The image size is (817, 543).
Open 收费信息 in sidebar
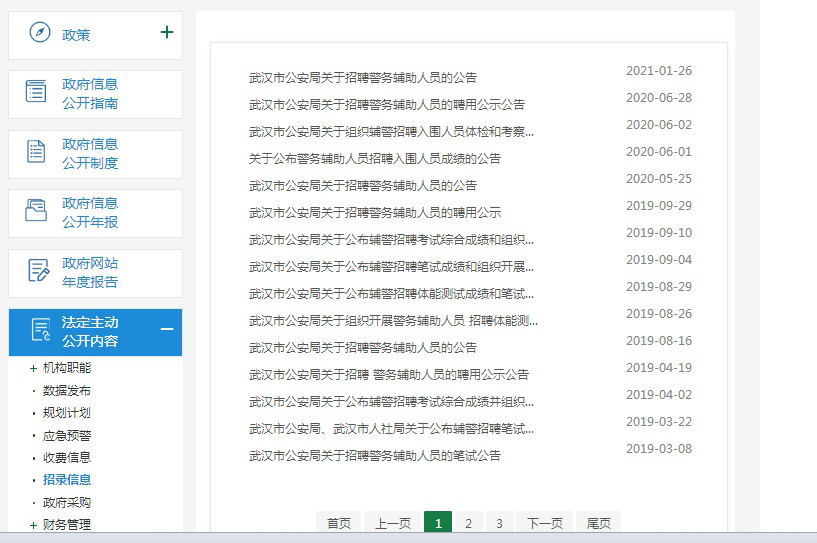point(67,458)
